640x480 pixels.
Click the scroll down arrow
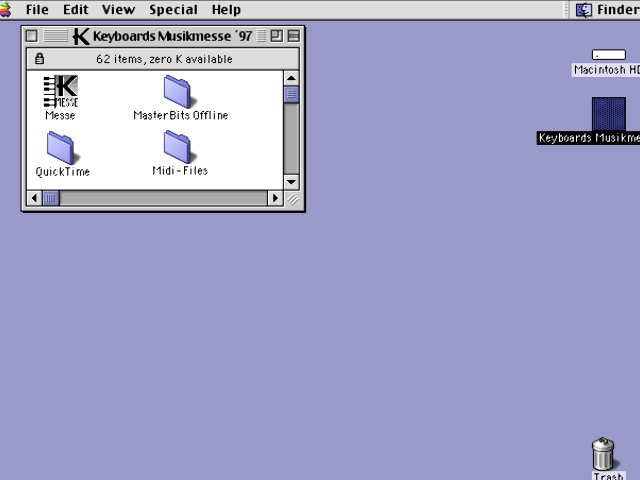[x=291, y=182]
